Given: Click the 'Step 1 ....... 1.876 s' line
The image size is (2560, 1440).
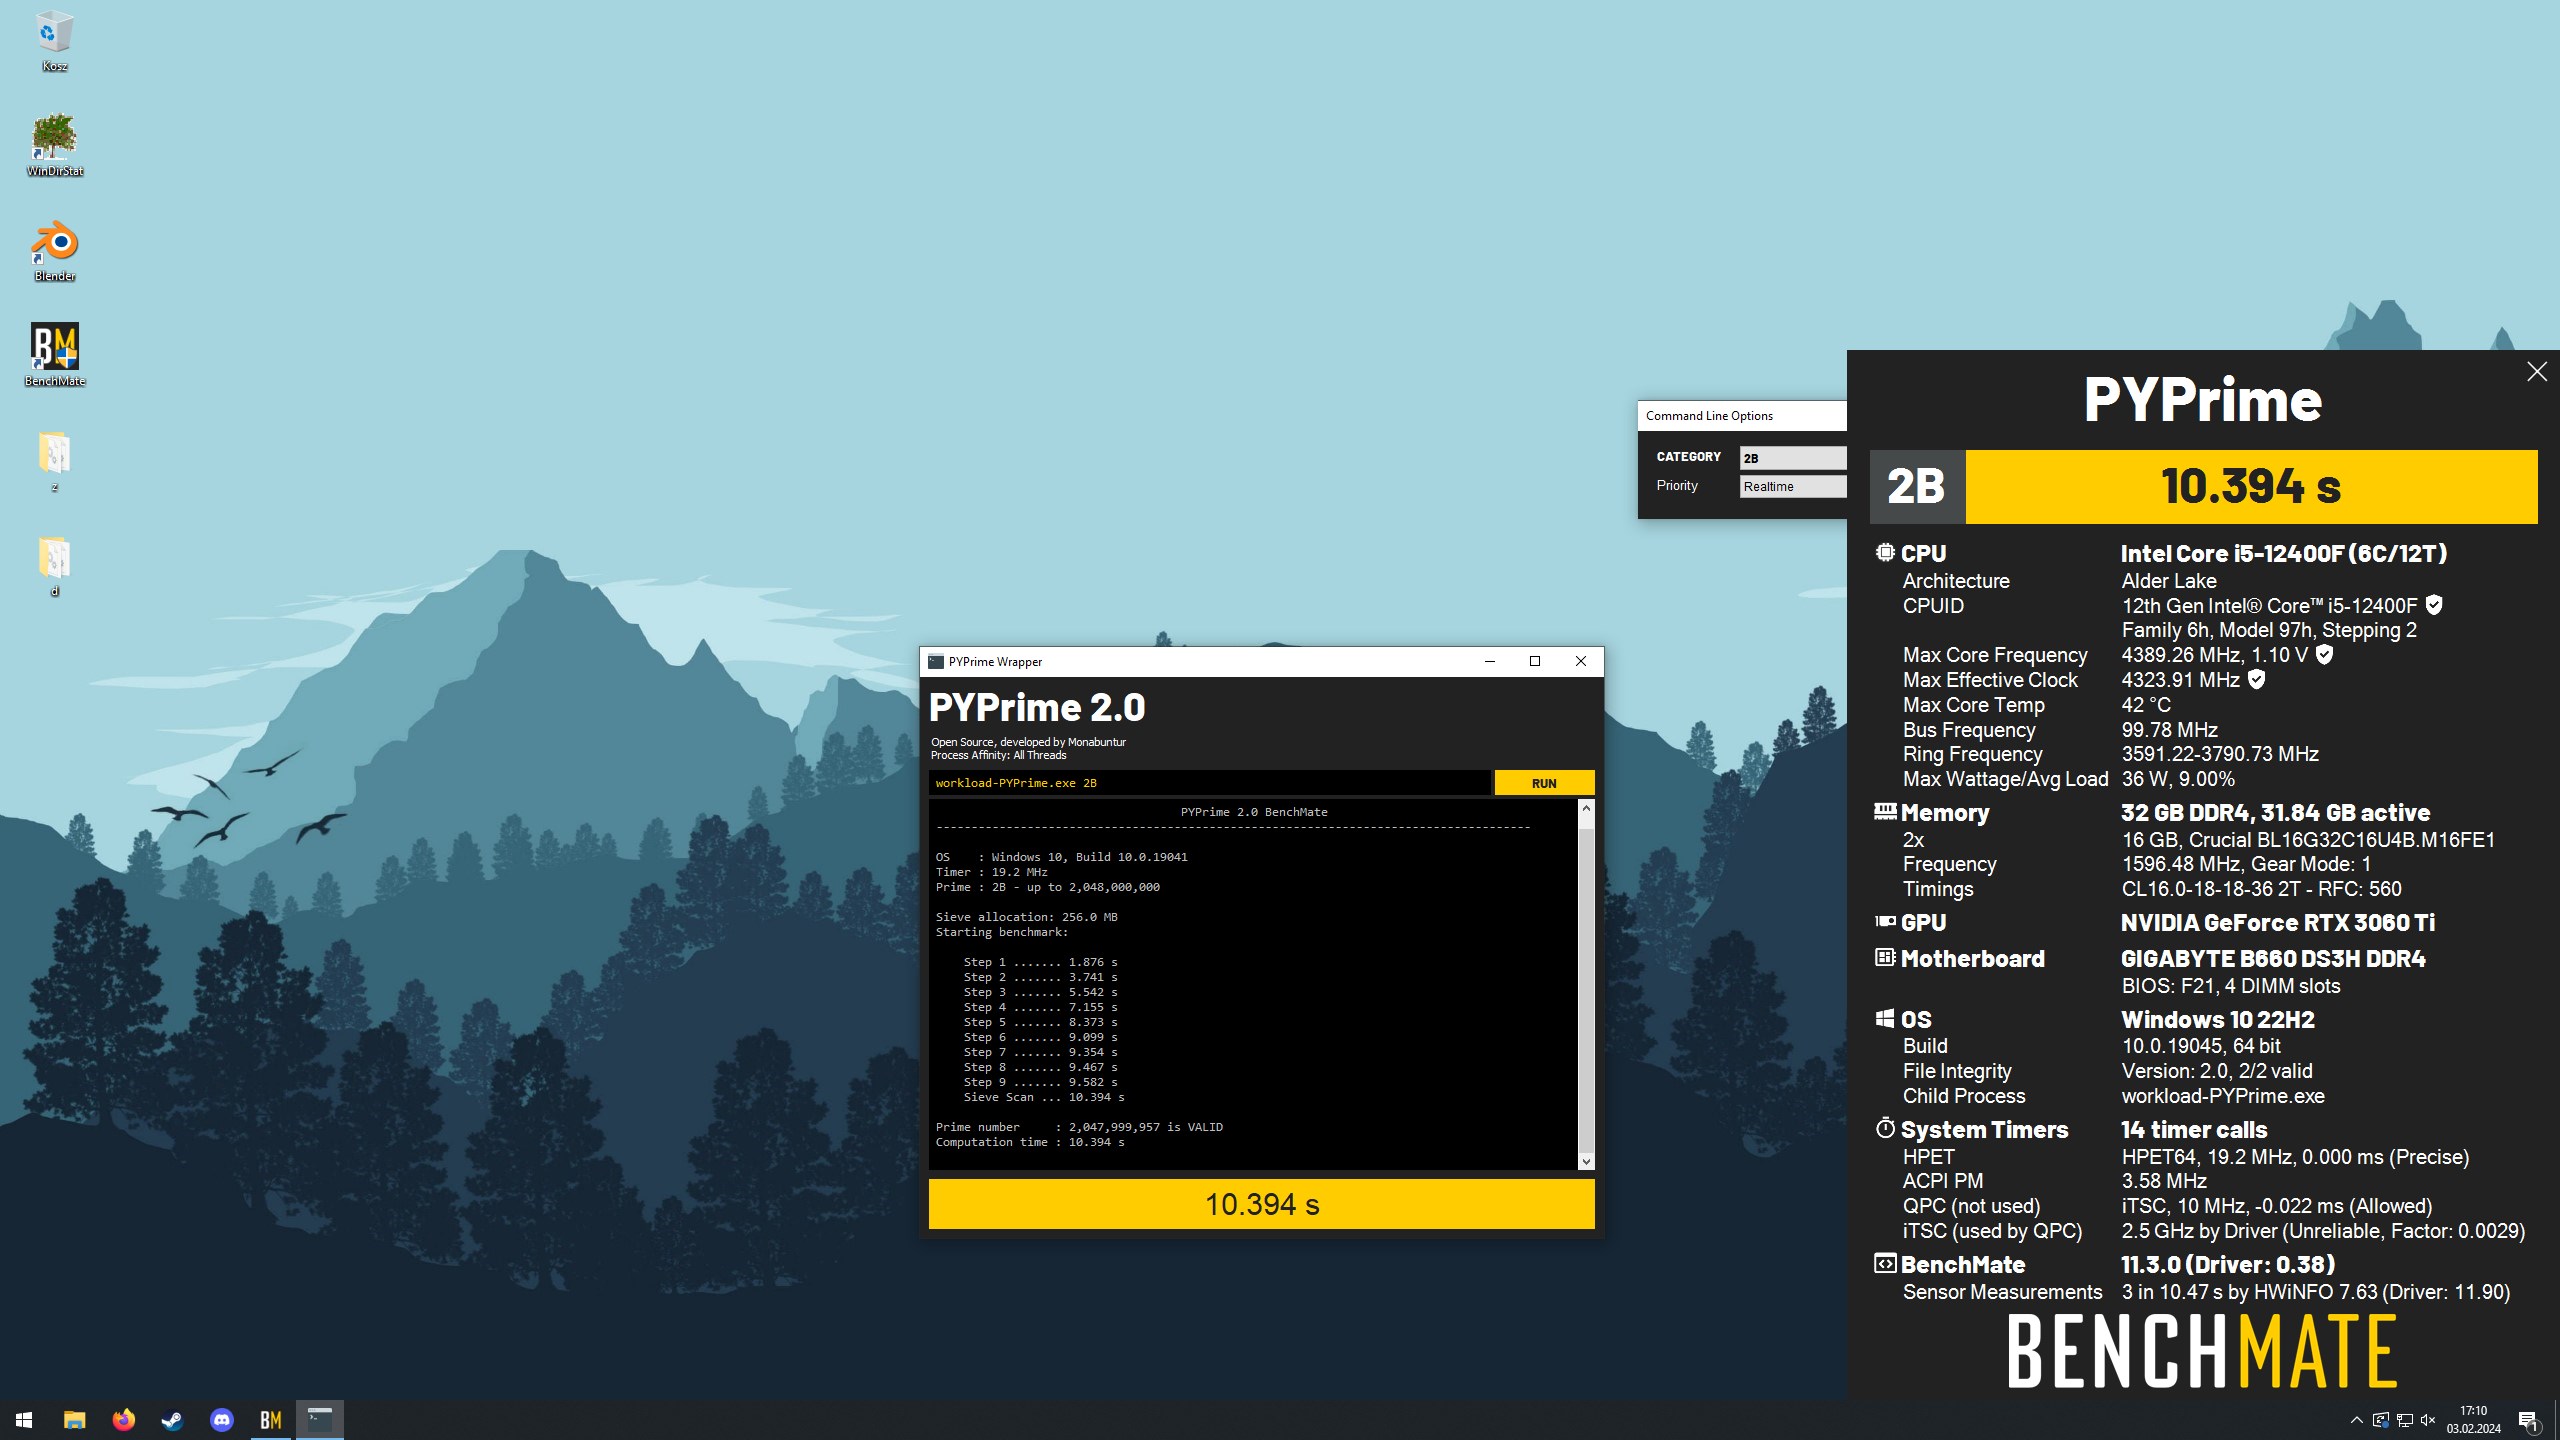Looking at the screenshot, I should coord(1041,962).
